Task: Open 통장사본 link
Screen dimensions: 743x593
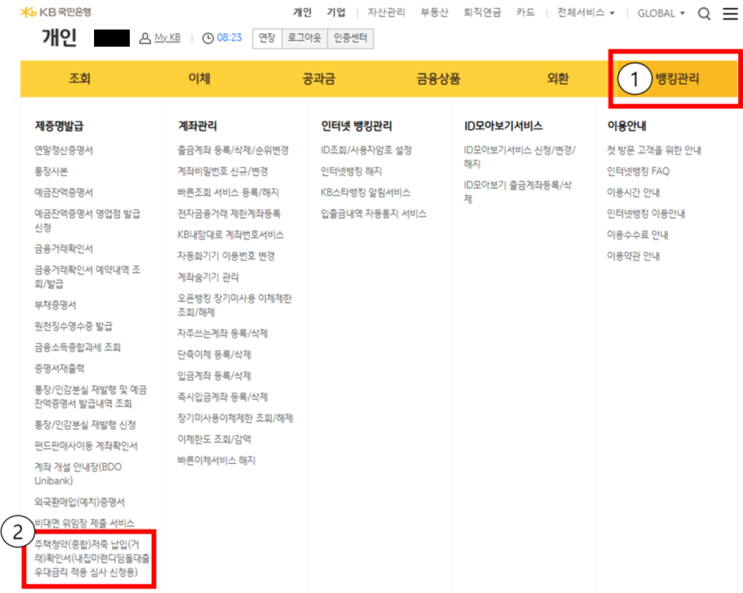Action: (x=51, y=172)
